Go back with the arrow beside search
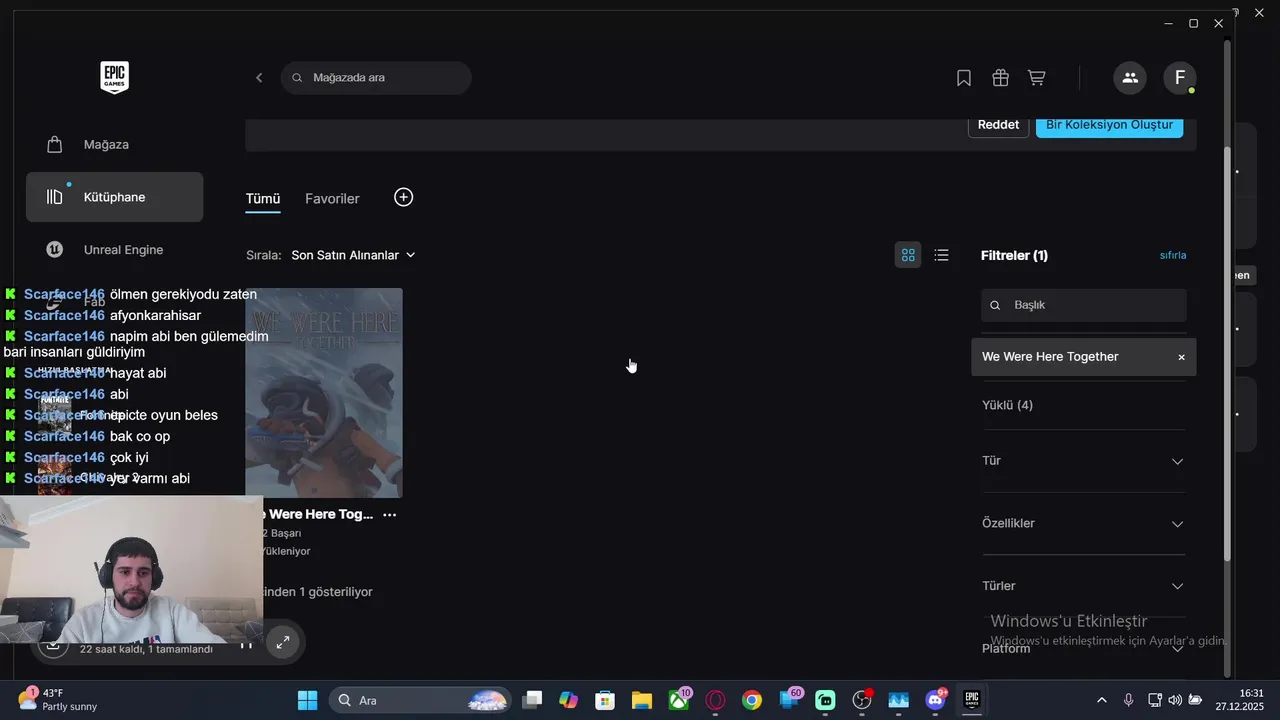The image size is (1280, 720). pos(259,78)
